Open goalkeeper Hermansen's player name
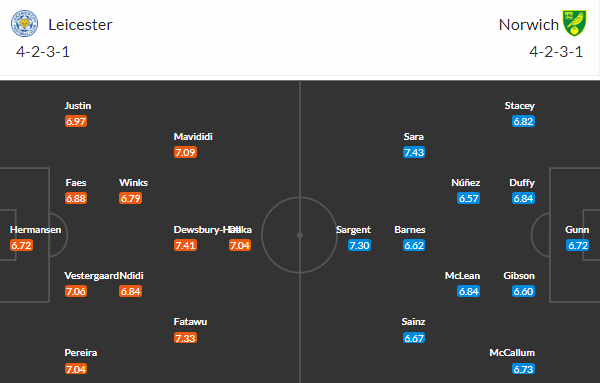Image resolution: width=600 pixels, height=383 pixels. [35, 230]
